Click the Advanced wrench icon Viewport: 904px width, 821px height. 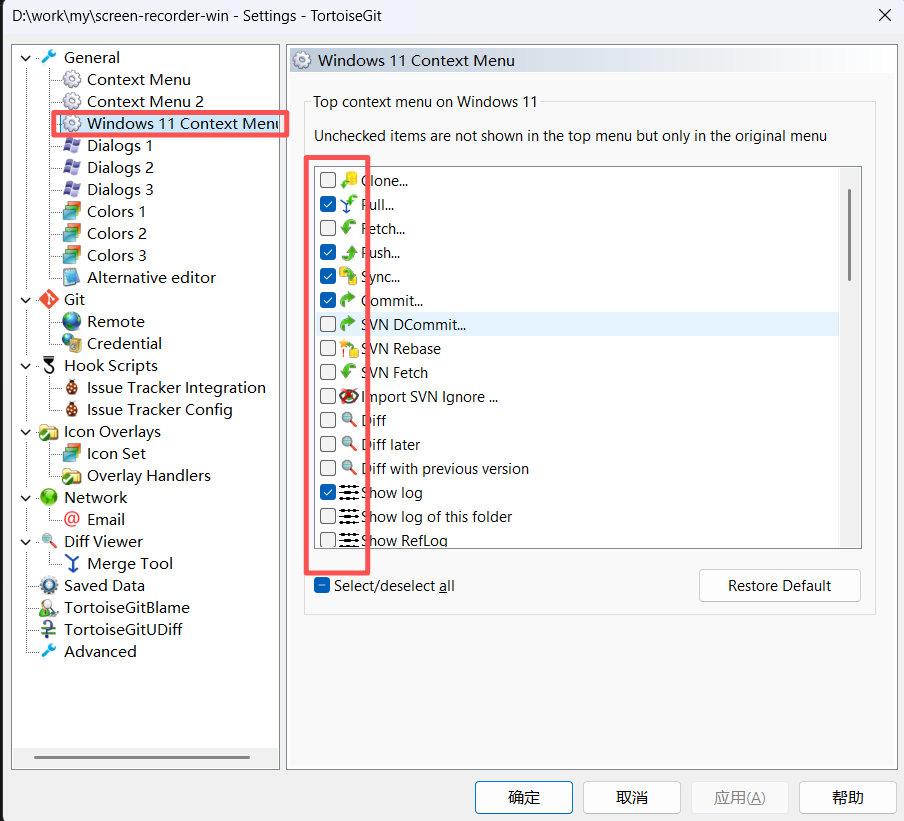pyautogui.click(x=49, y=651)
